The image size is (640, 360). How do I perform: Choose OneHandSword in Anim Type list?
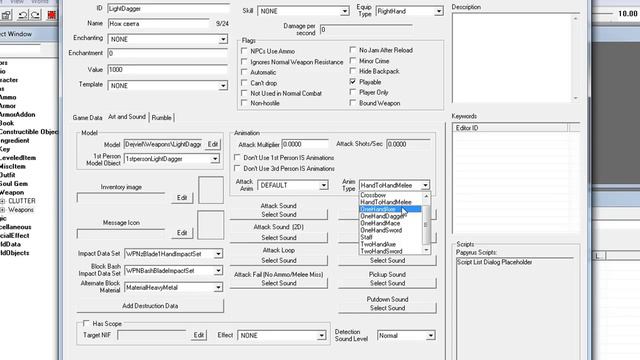click(x=390, y=230)
